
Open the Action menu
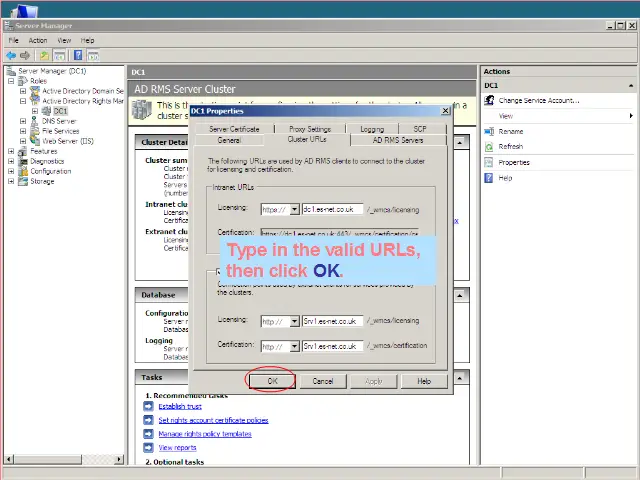(38, 40)
